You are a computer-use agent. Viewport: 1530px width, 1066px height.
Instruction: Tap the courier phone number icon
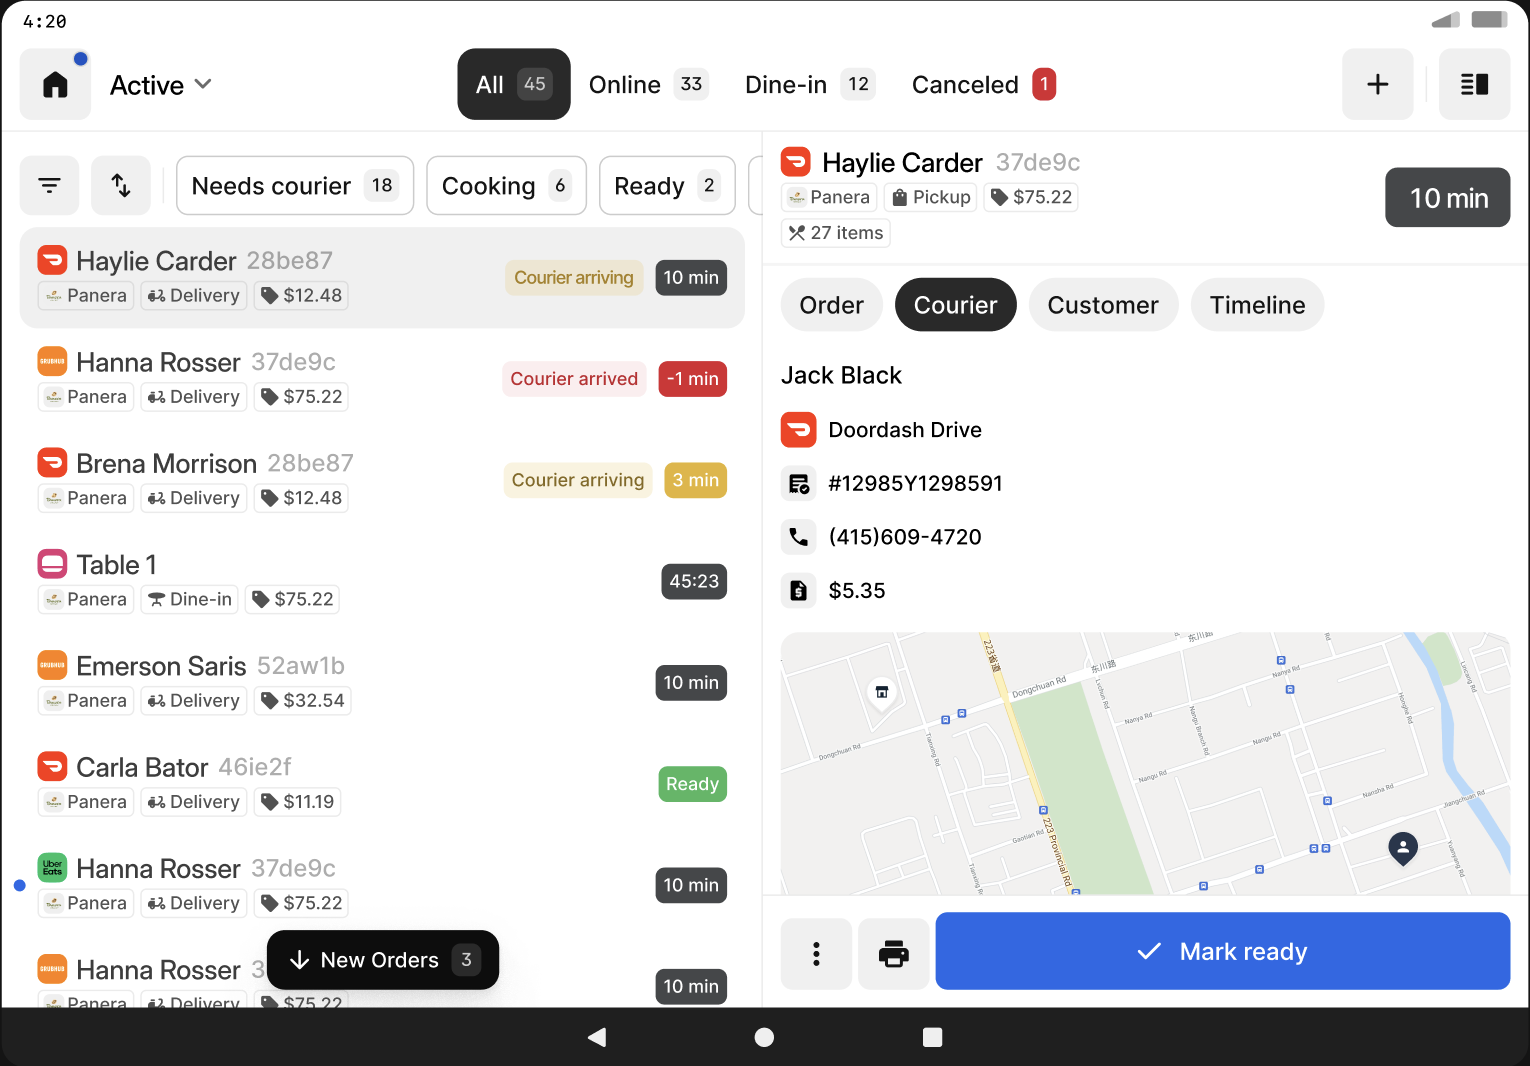(798, 537)
